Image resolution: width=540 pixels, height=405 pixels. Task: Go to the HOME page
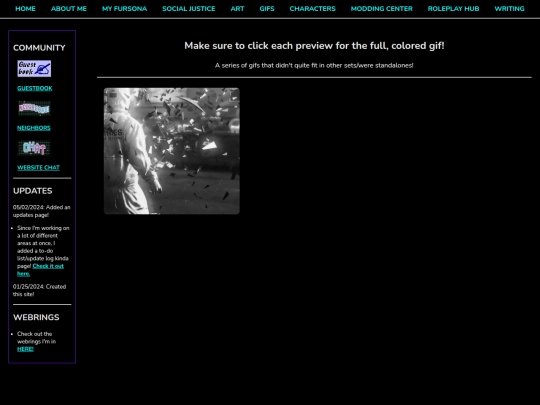(x=25, y=9)
